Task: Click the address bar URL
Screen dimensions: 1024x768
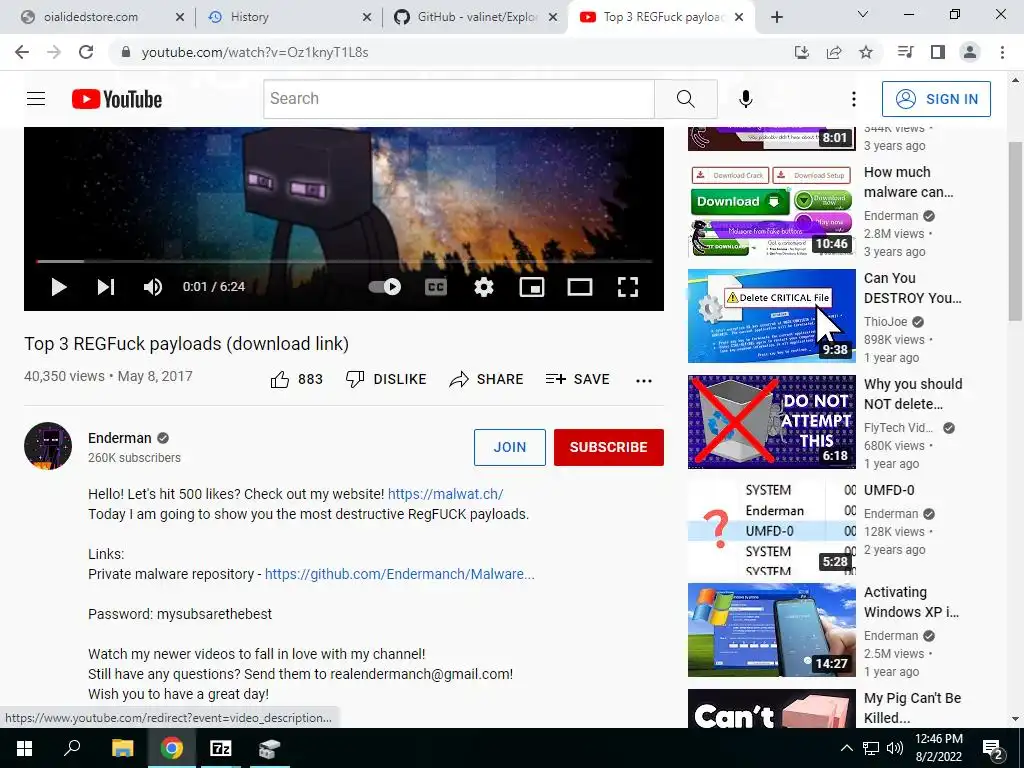Action: click(x=255, y=52)
